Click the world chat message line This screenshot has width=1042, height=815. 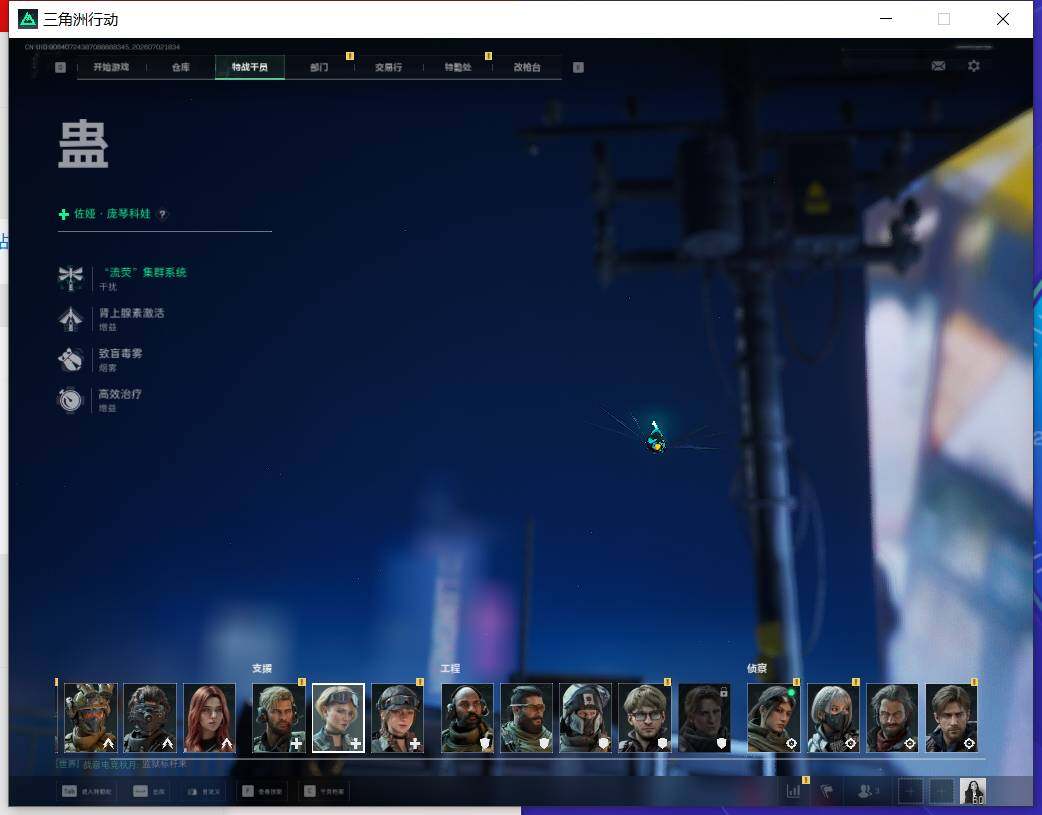pyautogui.click(x=122, y=764)
